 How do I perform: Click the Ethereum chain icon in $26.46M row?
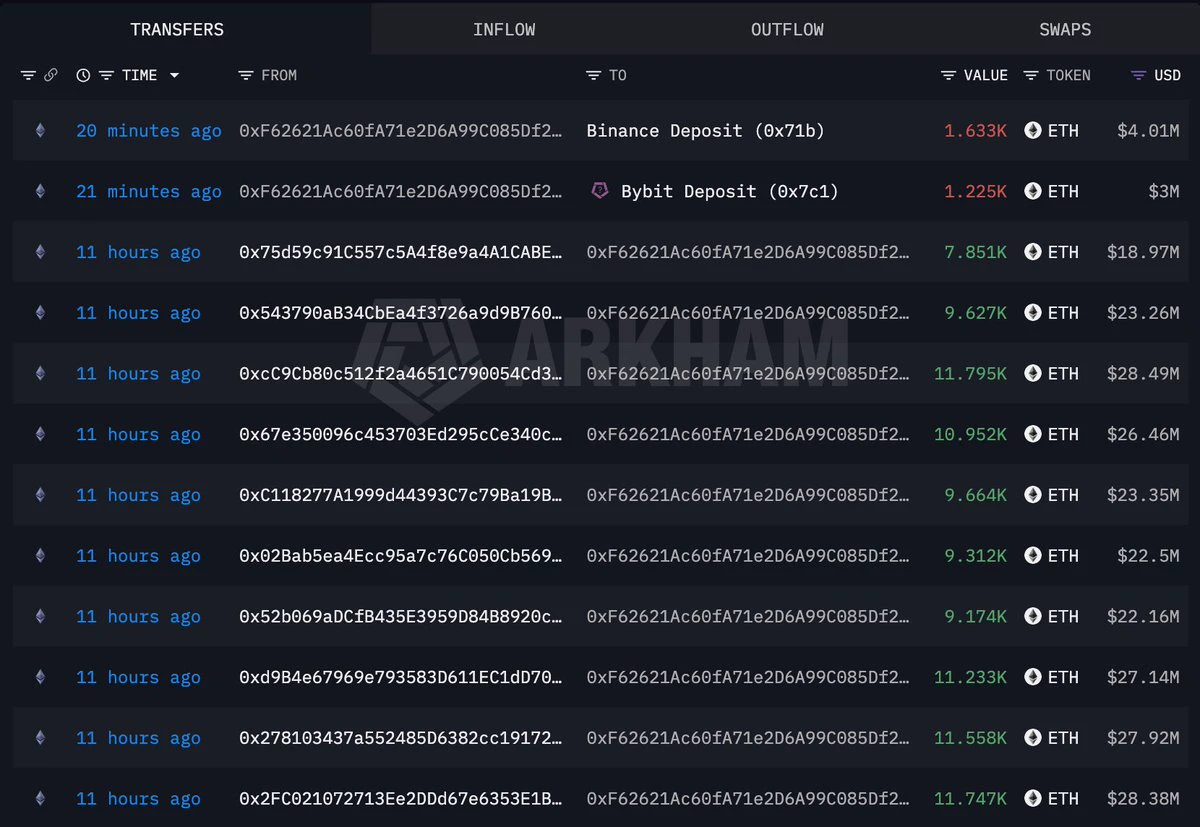tap(40, 434)
